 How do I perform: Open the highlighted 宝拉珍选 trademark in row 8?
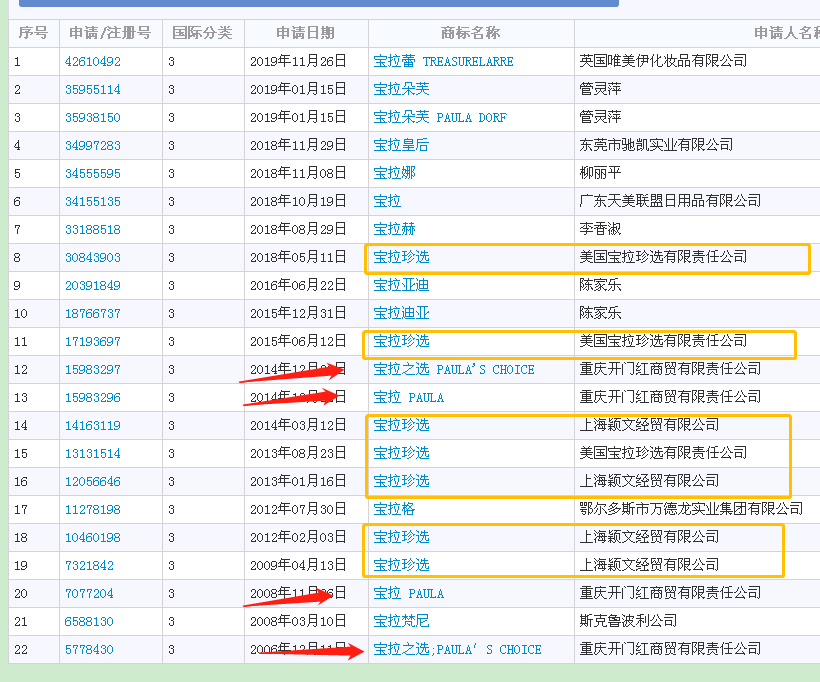click(398, 257)
